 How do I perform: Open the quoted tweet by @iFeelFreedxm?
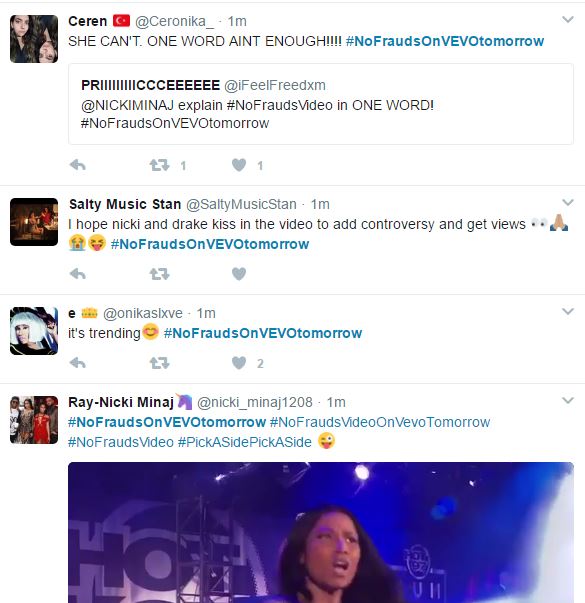321,104
